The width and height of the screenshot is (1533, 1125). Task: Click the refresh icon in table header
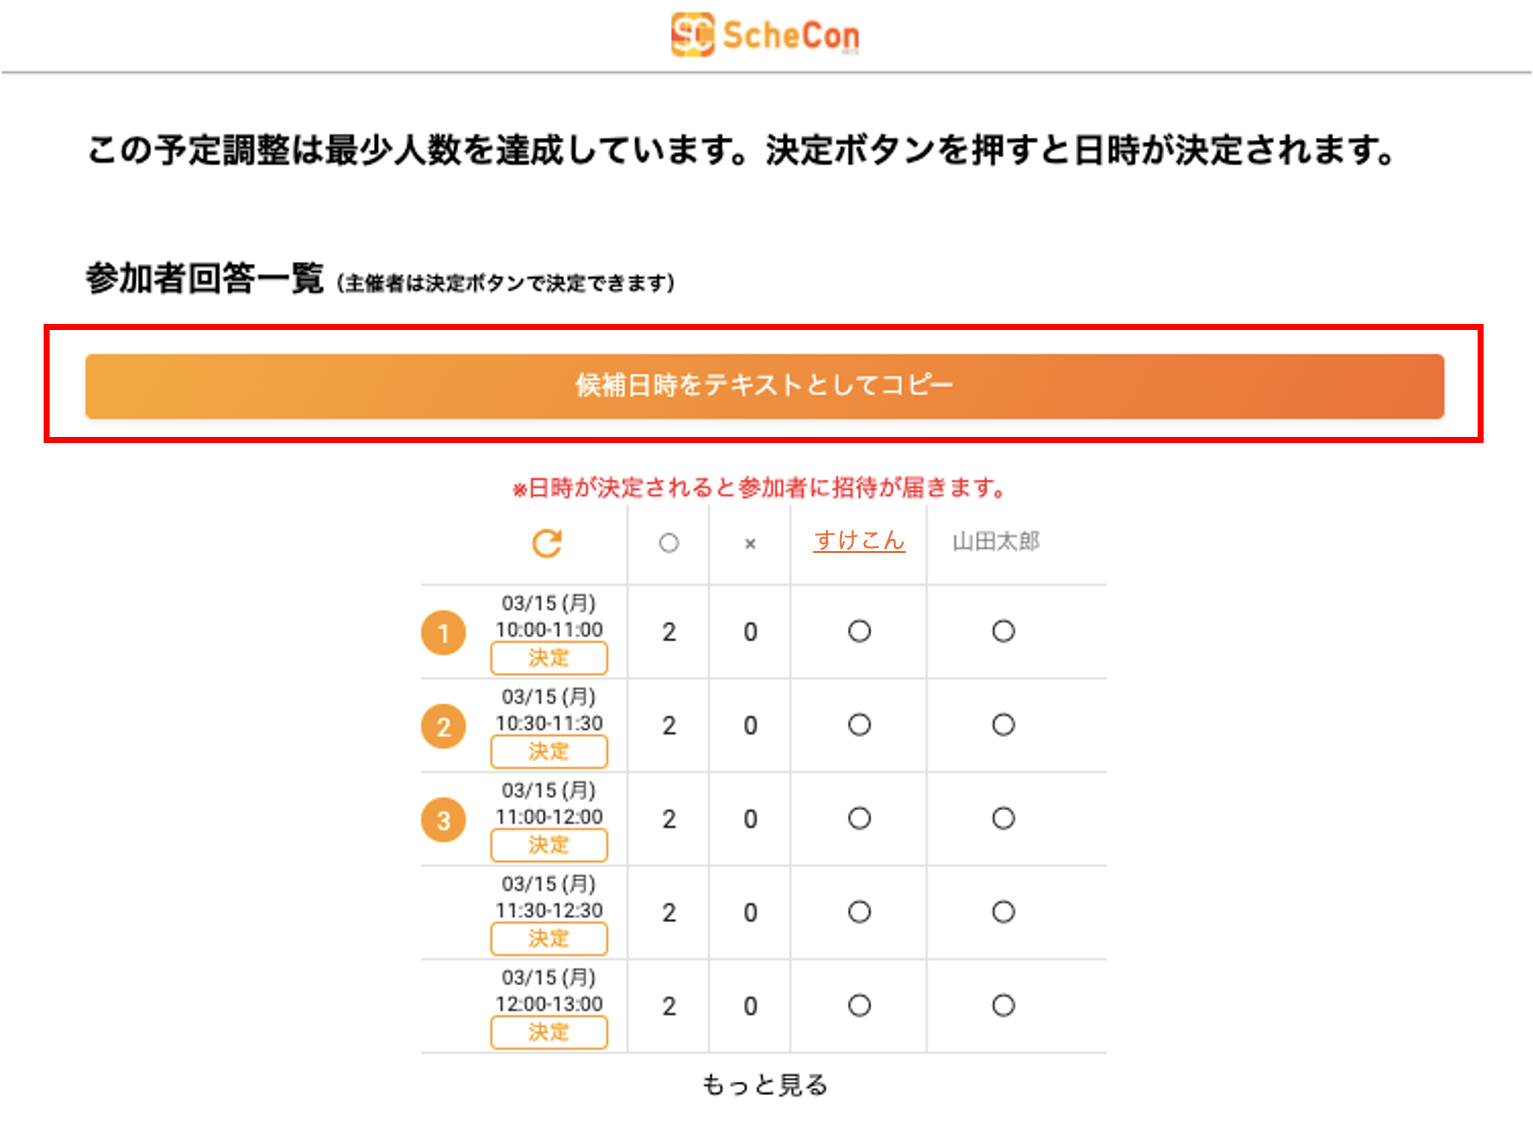pyautogui.click(x=547, y=543)
